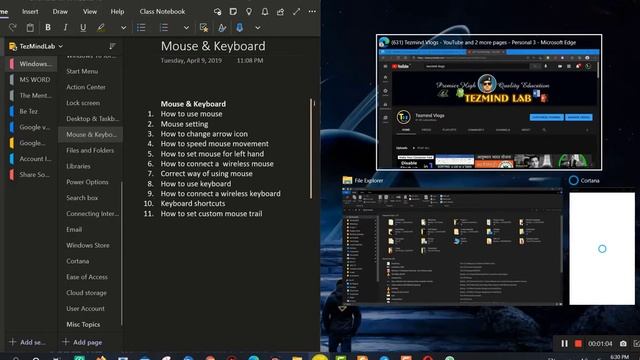Insert a numbered list
This screenshot has width=640, height=360.
pos(164,27)
